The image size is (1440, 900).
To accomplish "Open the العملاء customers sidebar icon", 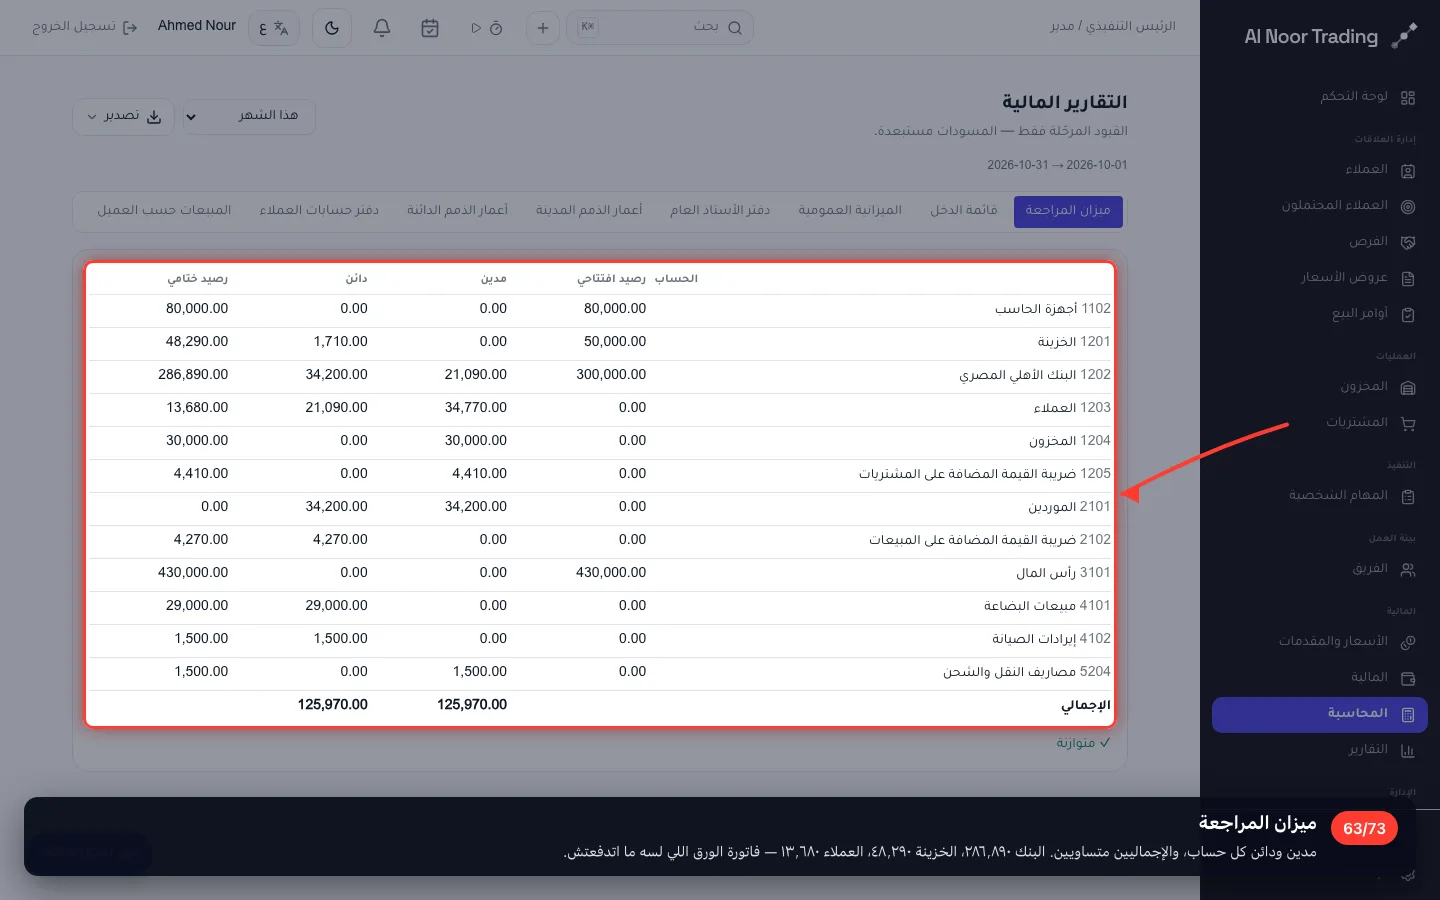I will click(x=1408, y=170).
